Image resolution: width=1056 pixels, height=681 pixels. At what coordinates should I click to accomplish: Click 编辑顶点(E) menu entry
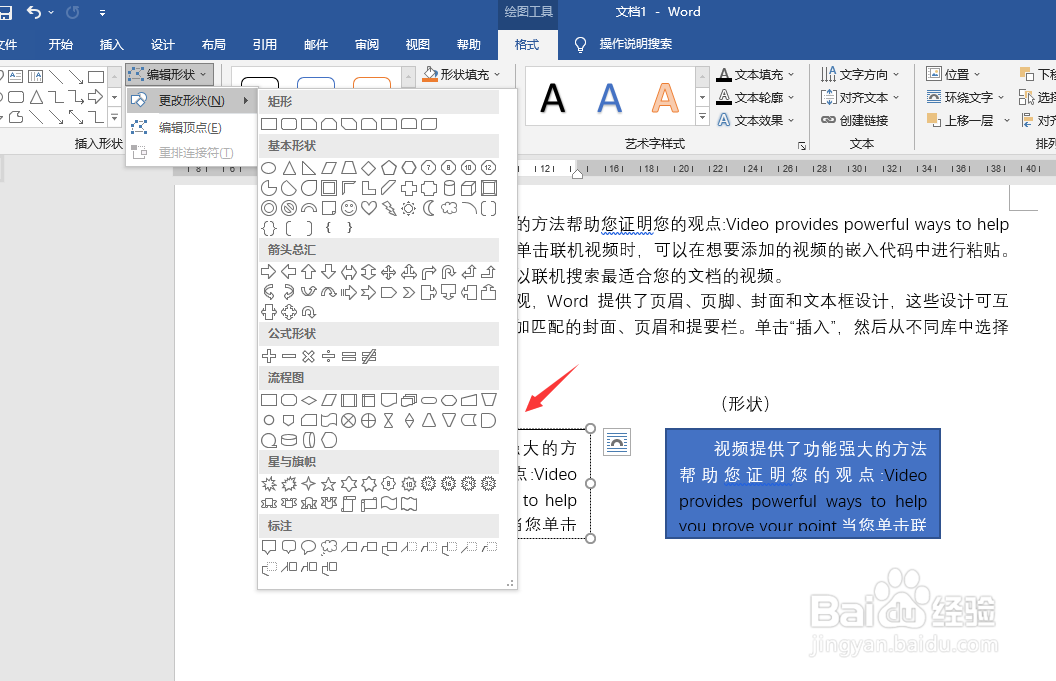tap(192, 127)
